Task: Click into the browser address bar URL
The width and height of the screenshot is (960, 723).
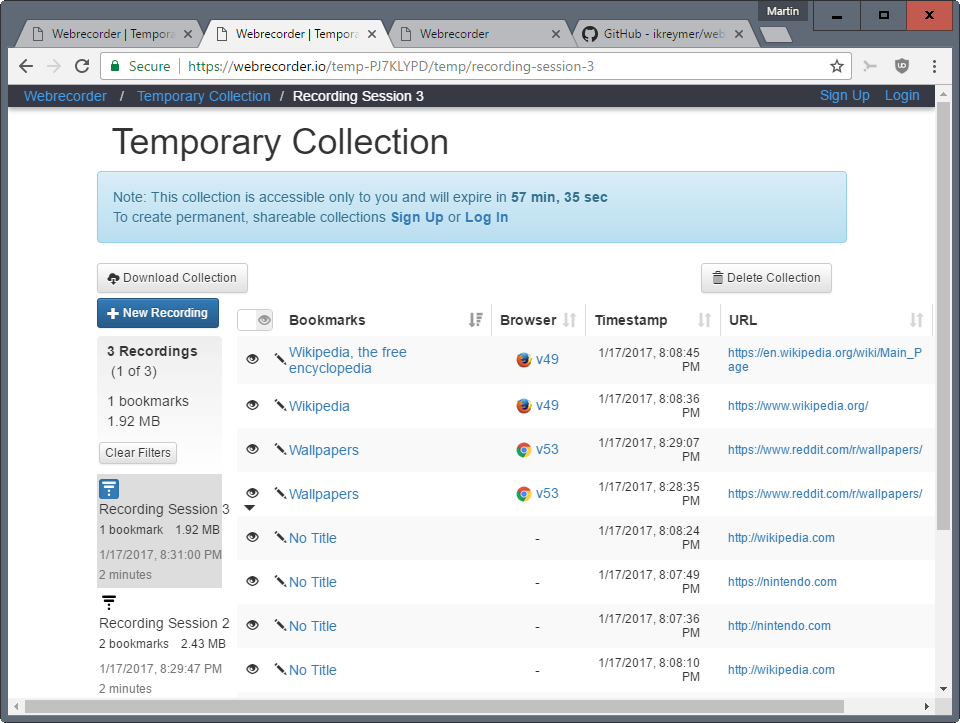Action: click(x=391, y=66)
